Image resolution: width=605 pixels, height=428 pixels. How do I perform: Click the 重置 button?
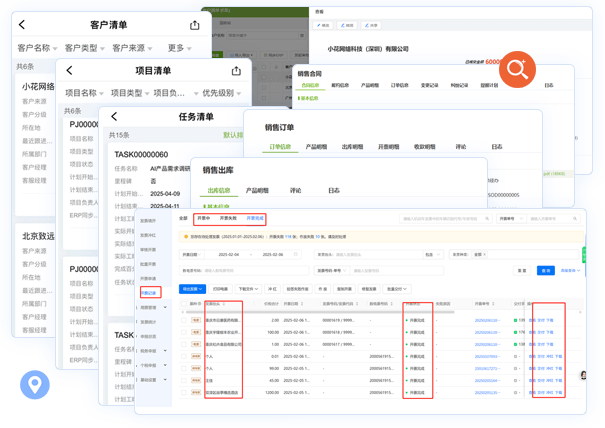click(522, 271)
